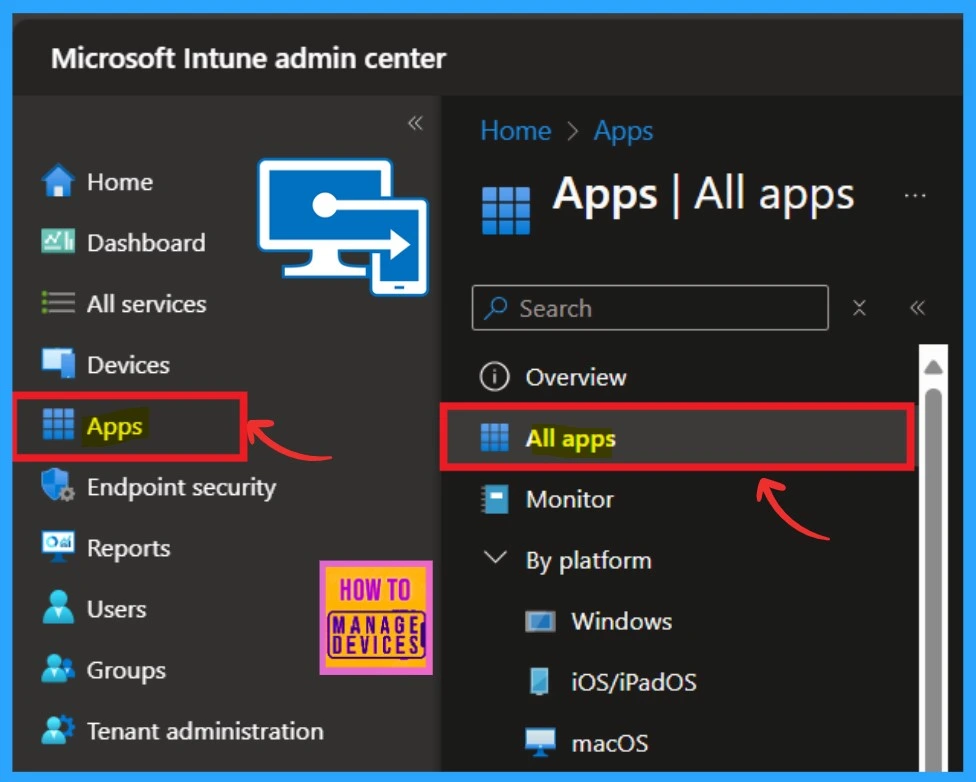Open the Monitor label in the Apps menu
Viewport: 976px width, 782px height.
coord(570,499)
